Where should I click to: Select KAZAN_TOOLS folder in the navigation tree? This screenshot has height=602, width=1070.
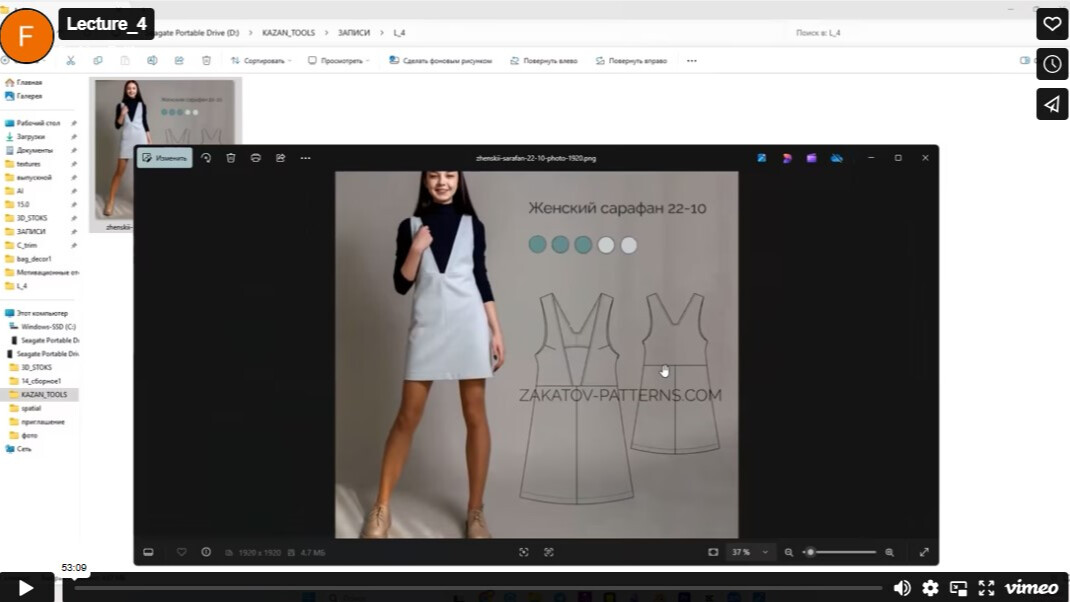coord(44,395)
